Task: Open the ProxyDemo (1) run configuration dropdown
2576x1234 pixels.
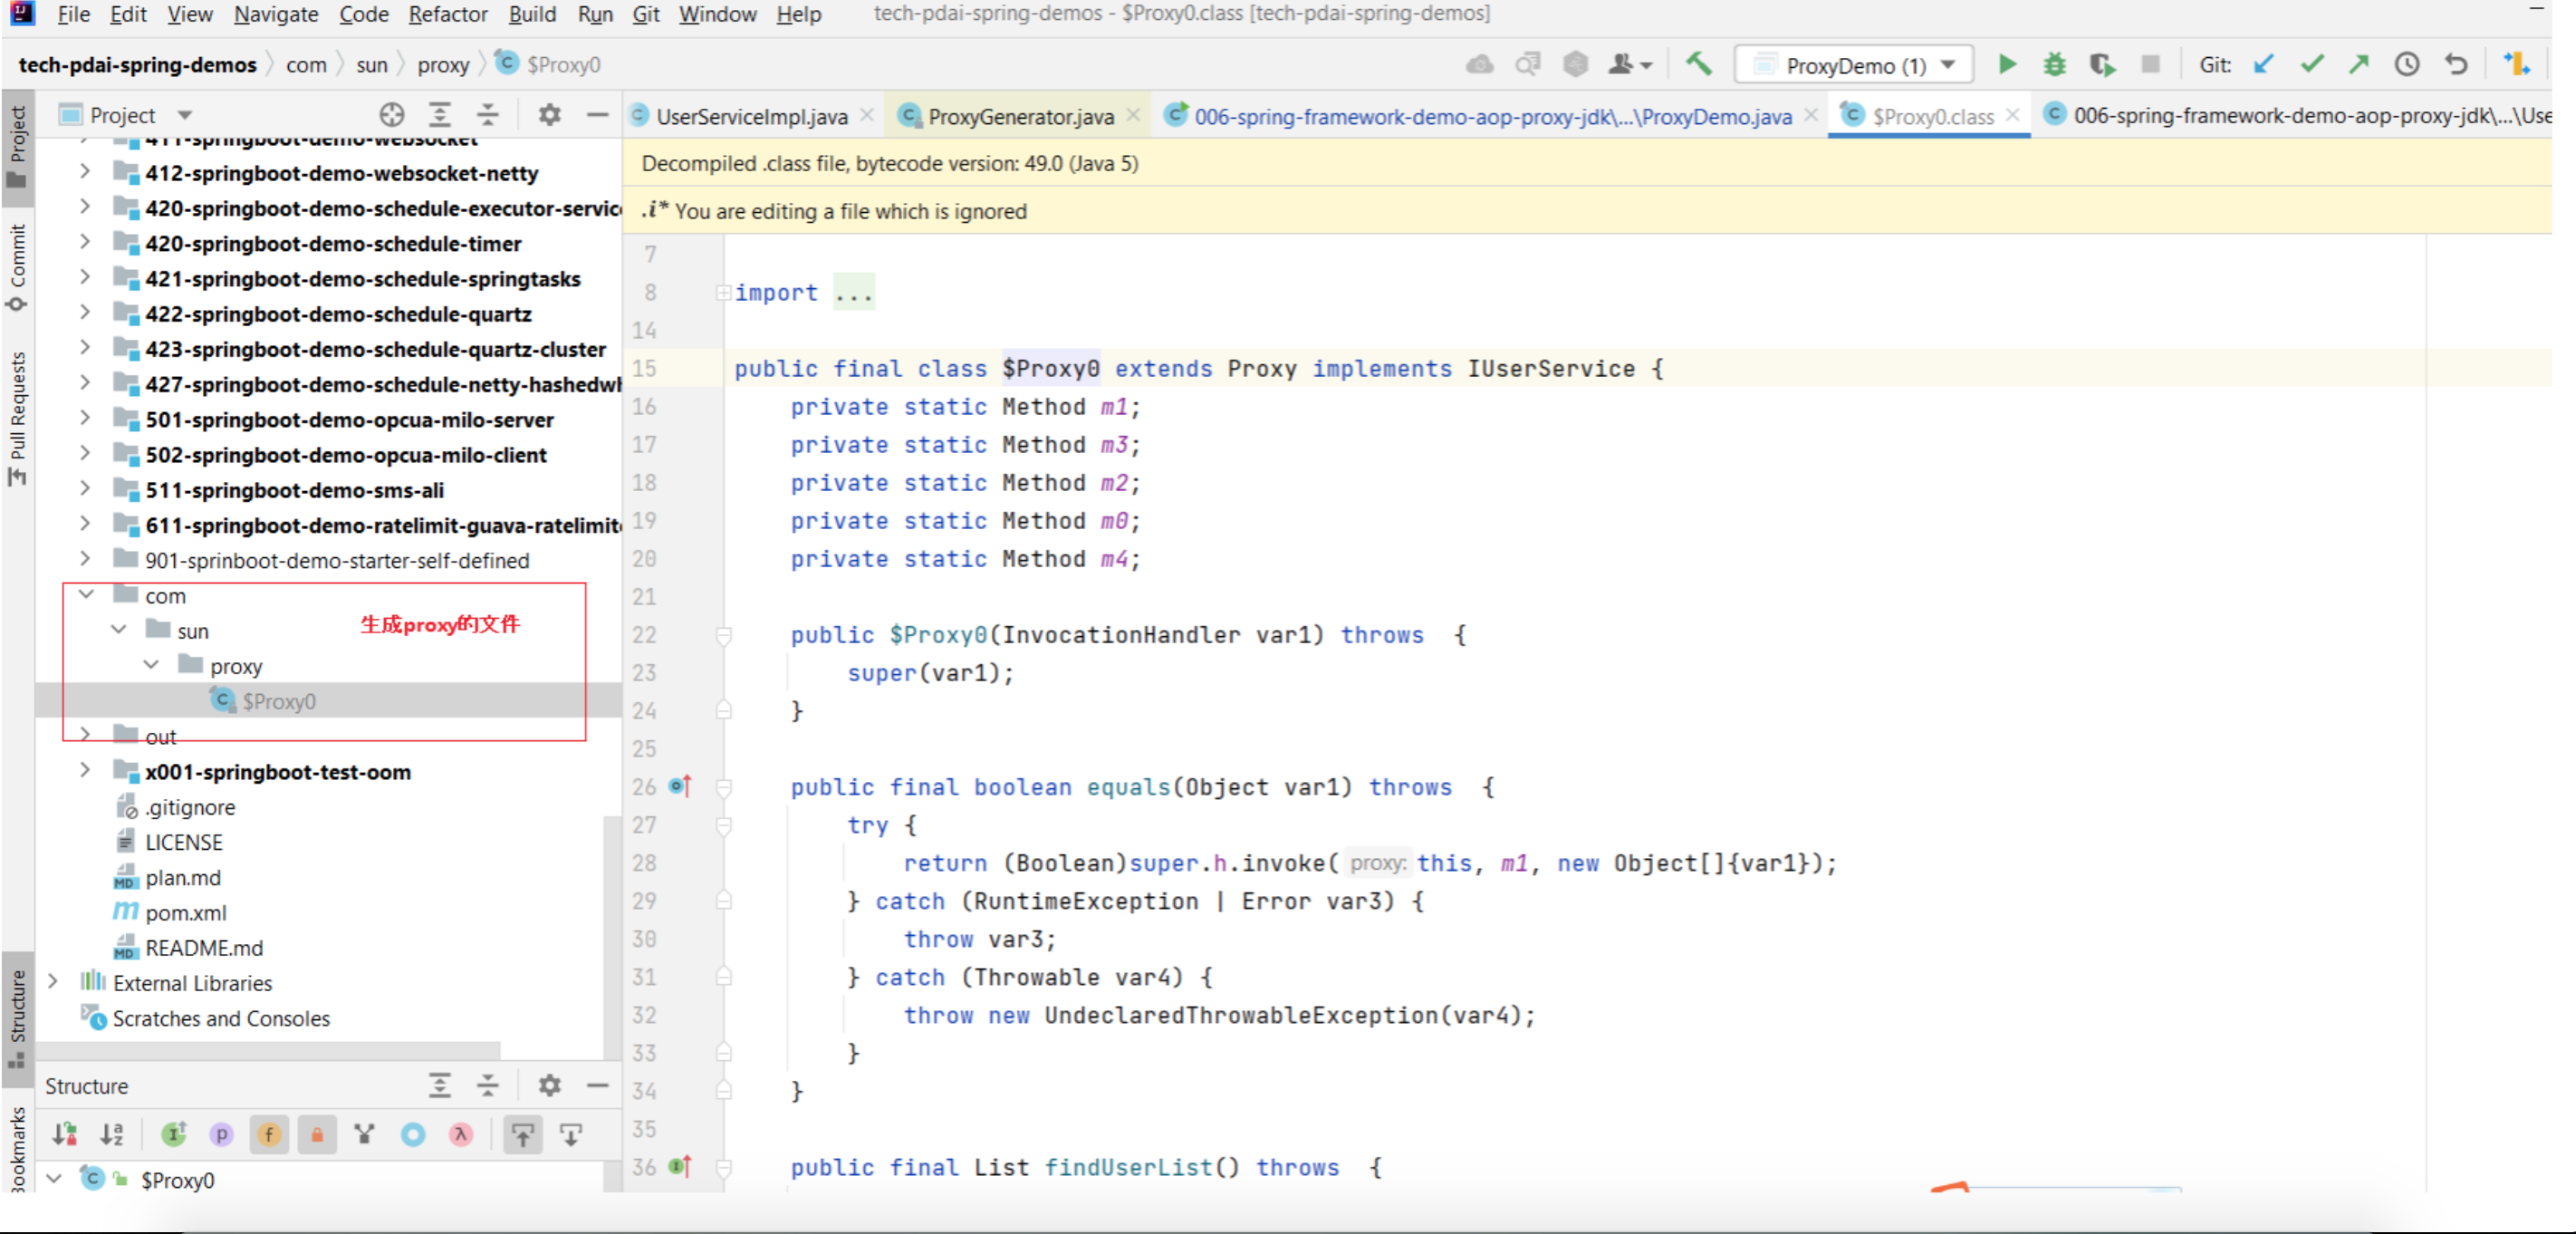Action: 1854,65
